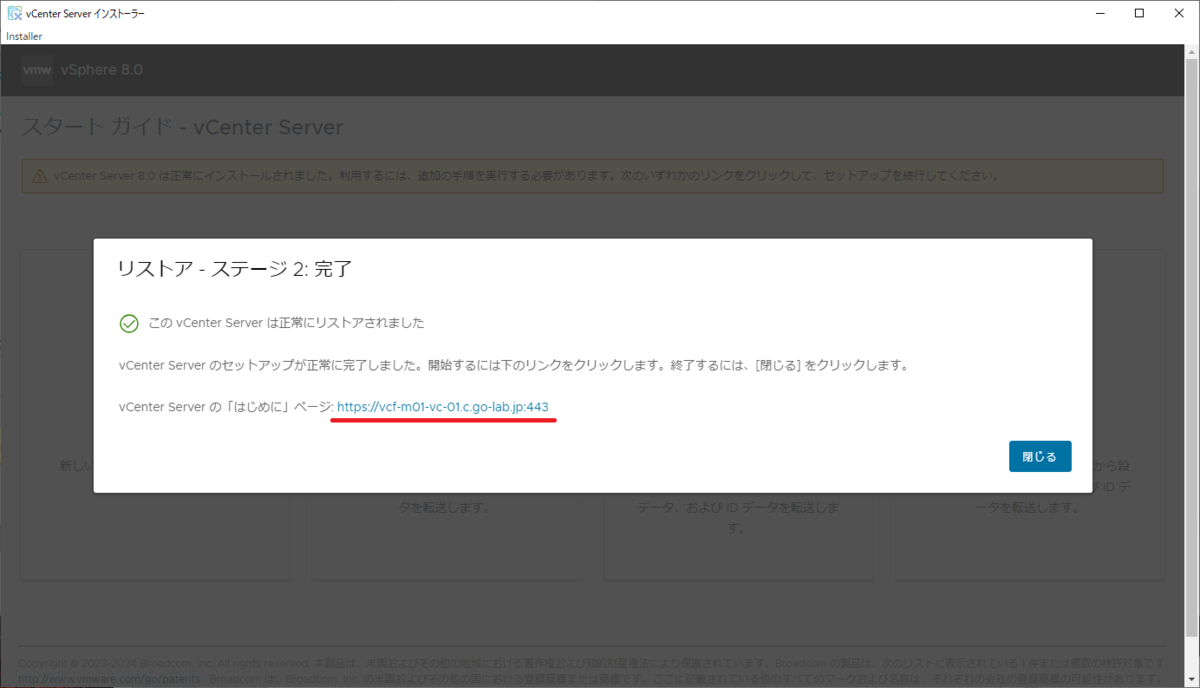Screen dimensions: 1200x688
Task: Maximize the vCenter Server installer window
Action: [1139, 13]
